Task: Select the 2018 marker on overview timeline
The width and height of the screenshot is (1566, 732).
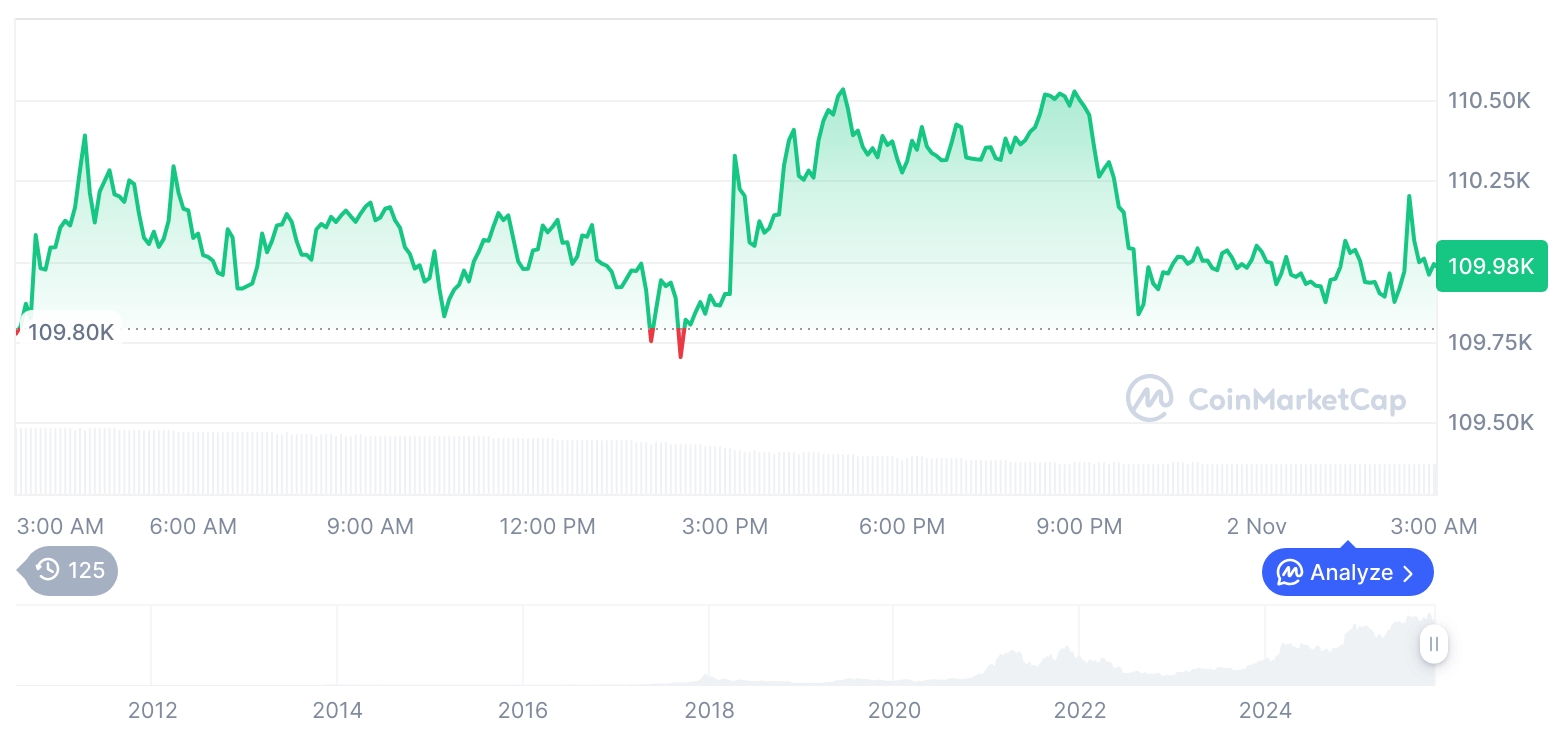Action: point(709,711)
